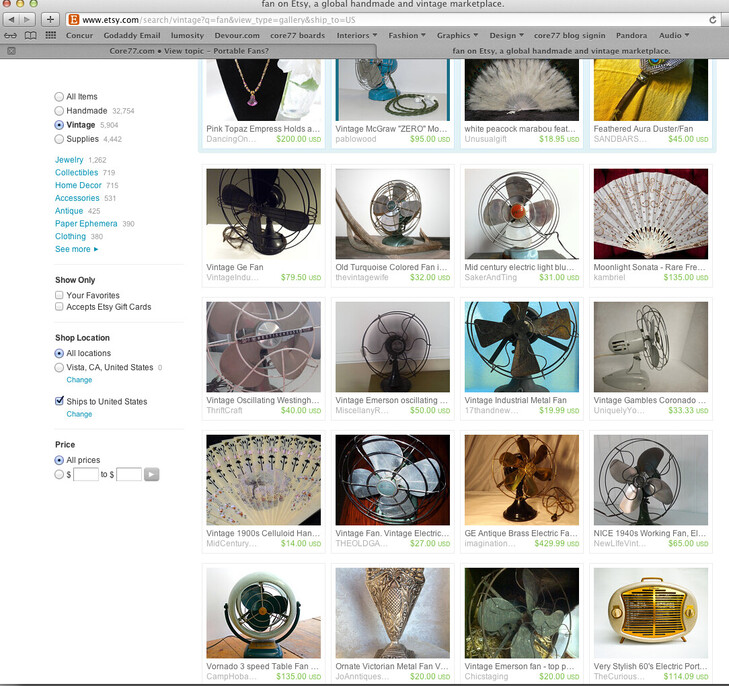
Task: Switch to the Core77.com Portable Fans tab
Action: (189, 51)
